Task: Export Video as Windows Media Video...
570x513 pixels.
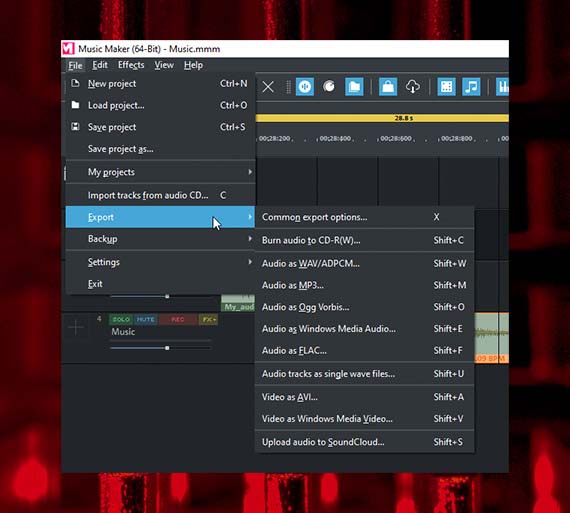Action: 365,419
